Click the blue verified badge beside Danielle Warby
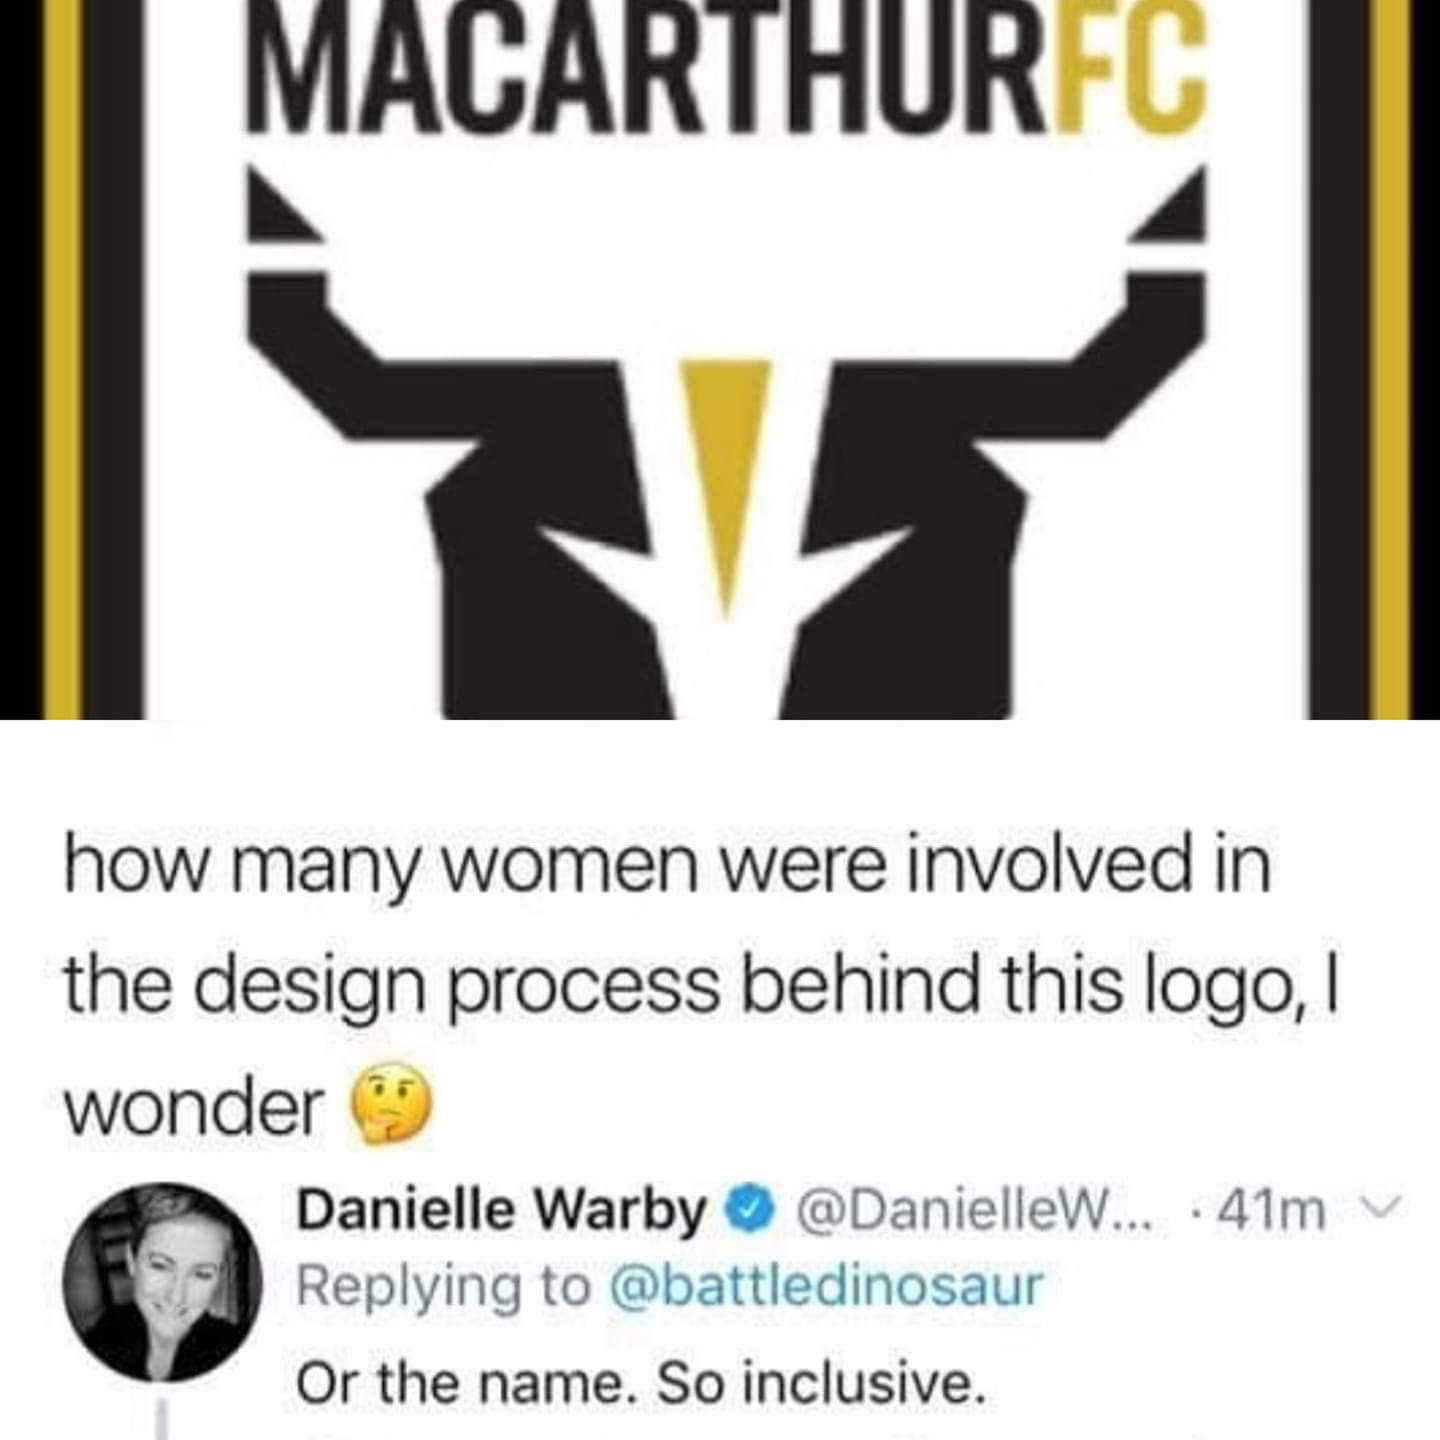The image size is (1440, 1440). [x=755, y=1210]
